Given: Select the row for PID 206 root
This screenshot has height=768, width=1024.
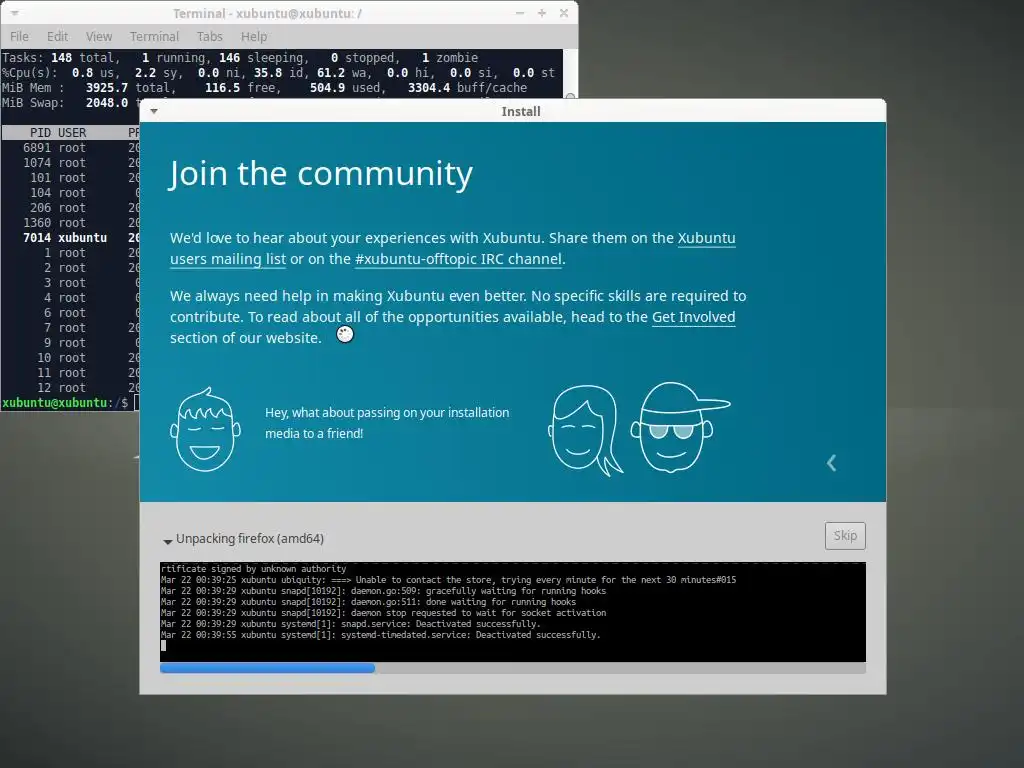Looking at the screenshot, I should click(71, 208).
